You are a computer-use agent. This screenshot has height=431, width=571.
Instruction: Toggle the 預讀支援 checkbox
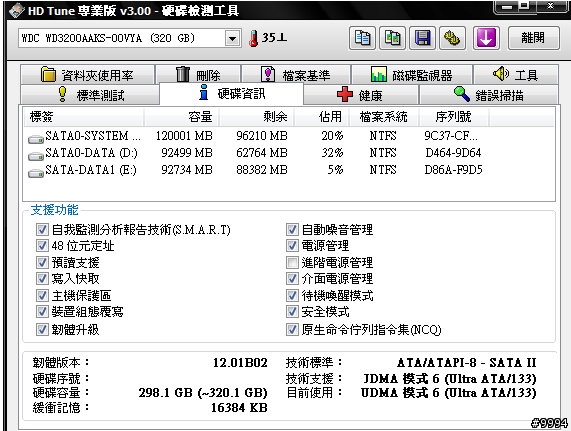[42, 262]
